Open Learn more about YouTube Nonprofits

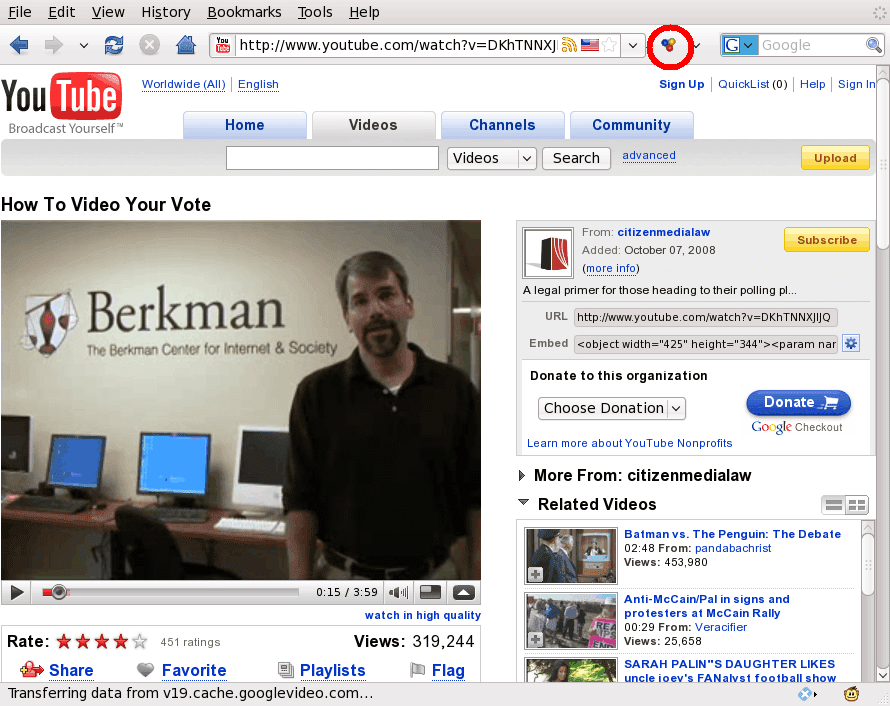point(629,443)
